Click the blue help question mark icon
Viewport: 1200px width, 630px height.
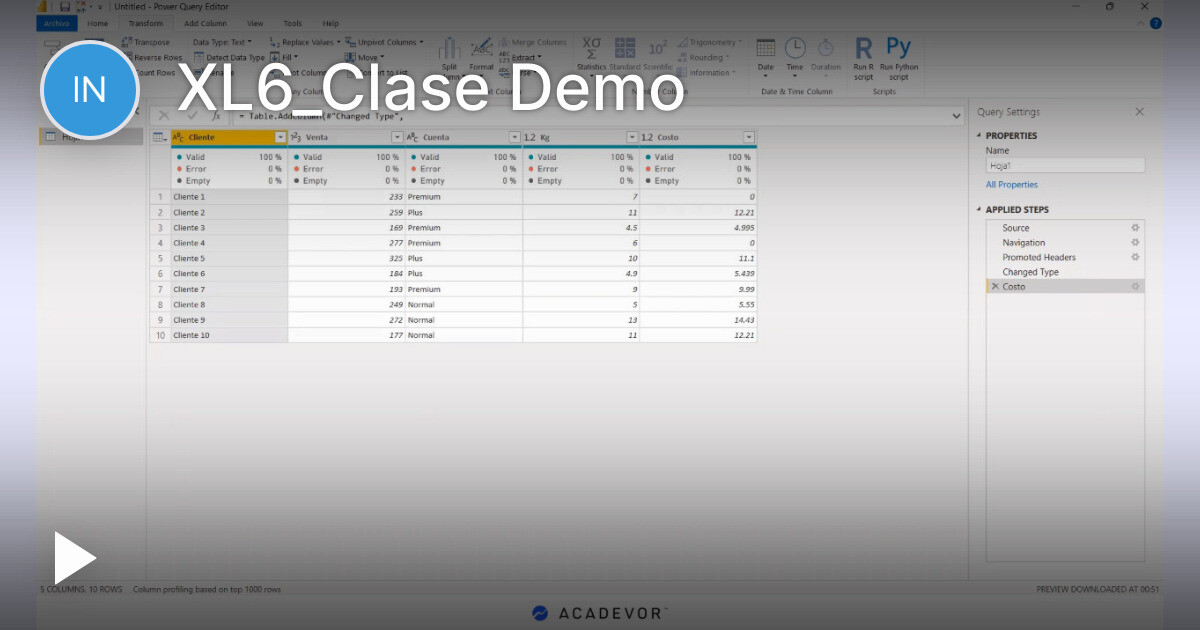click(x=1156, y=23)
